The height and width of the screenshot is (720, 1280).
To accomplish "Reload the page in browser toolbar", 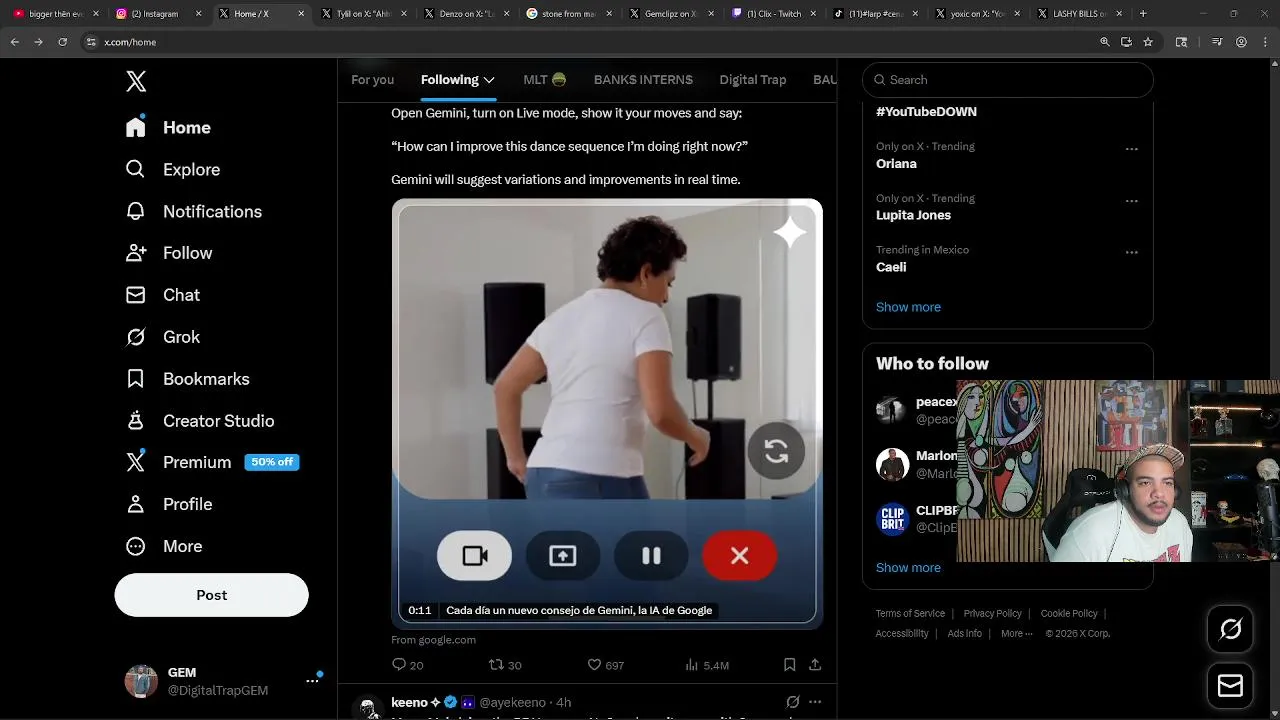I will (x=62, y=42).
